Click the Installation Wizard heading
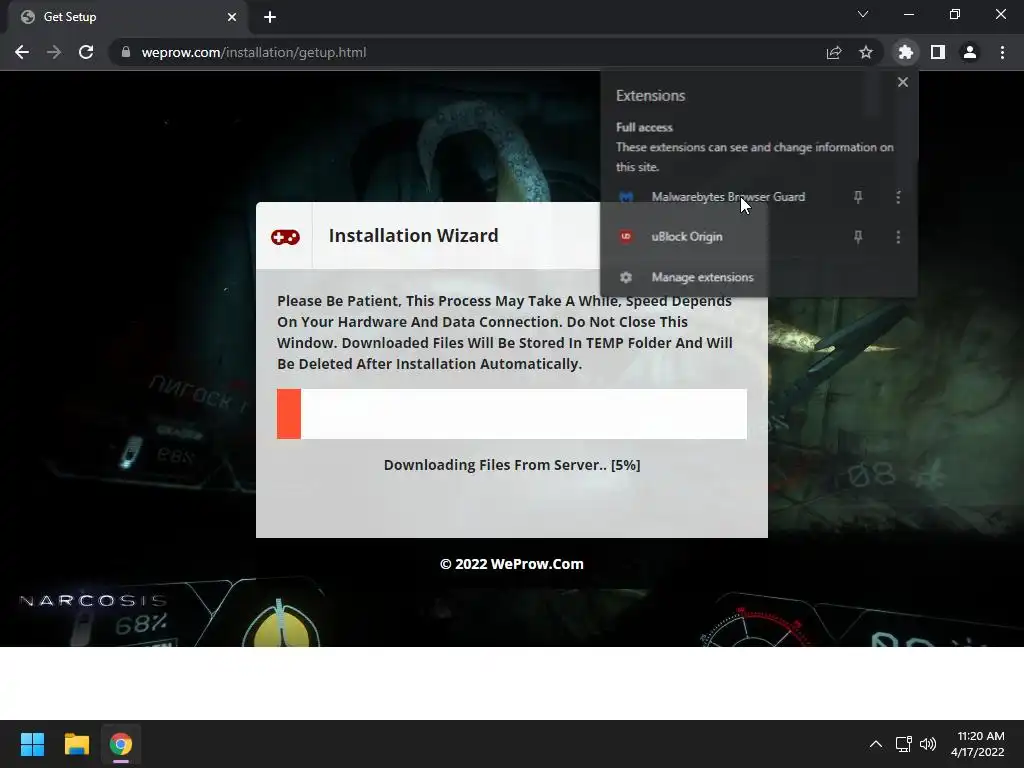The height and width of the screenshot is (768, 1024). coord(413,236)
